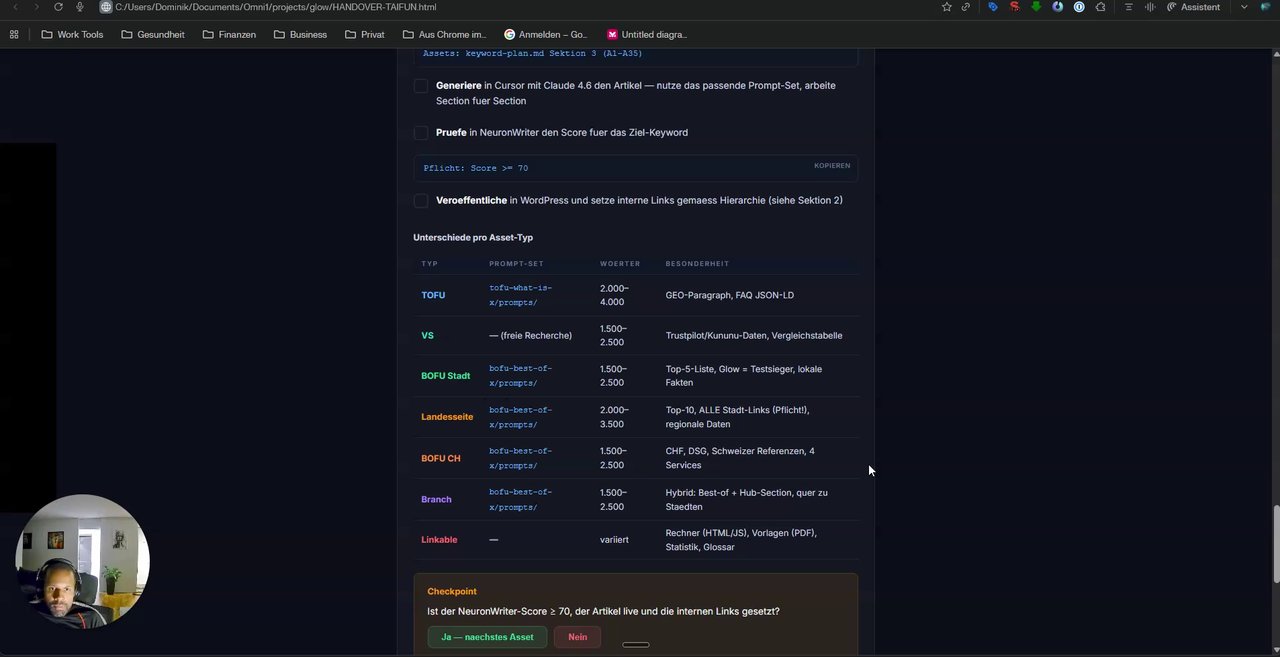Open the Assistent panel
Image resolution: width=1280 pixels, height=657 pixels.
(x=1194, y=7)
